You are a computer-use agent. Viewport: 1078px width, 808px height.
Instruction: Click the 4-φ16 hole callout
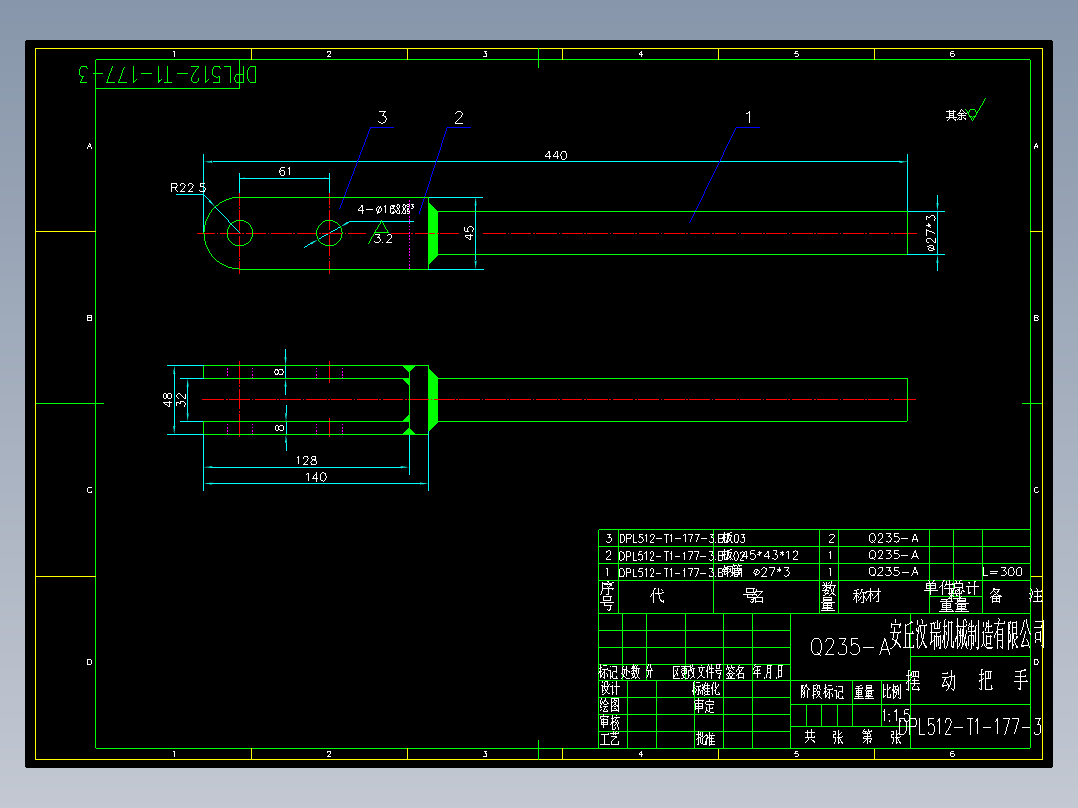(386, 209)
